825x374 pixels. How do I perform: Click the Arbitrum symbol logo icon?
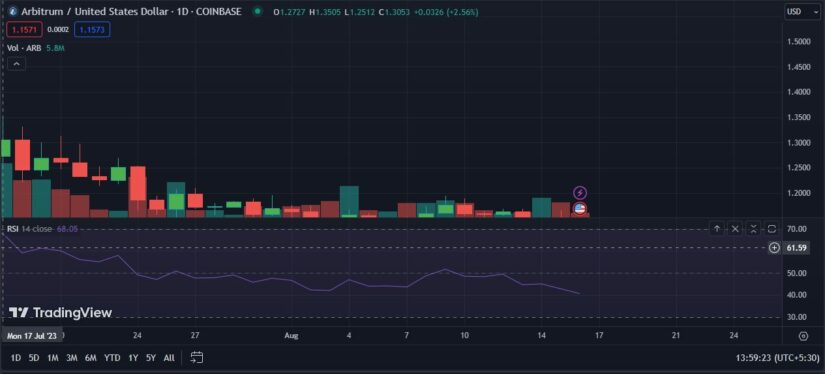coord(13,12)
